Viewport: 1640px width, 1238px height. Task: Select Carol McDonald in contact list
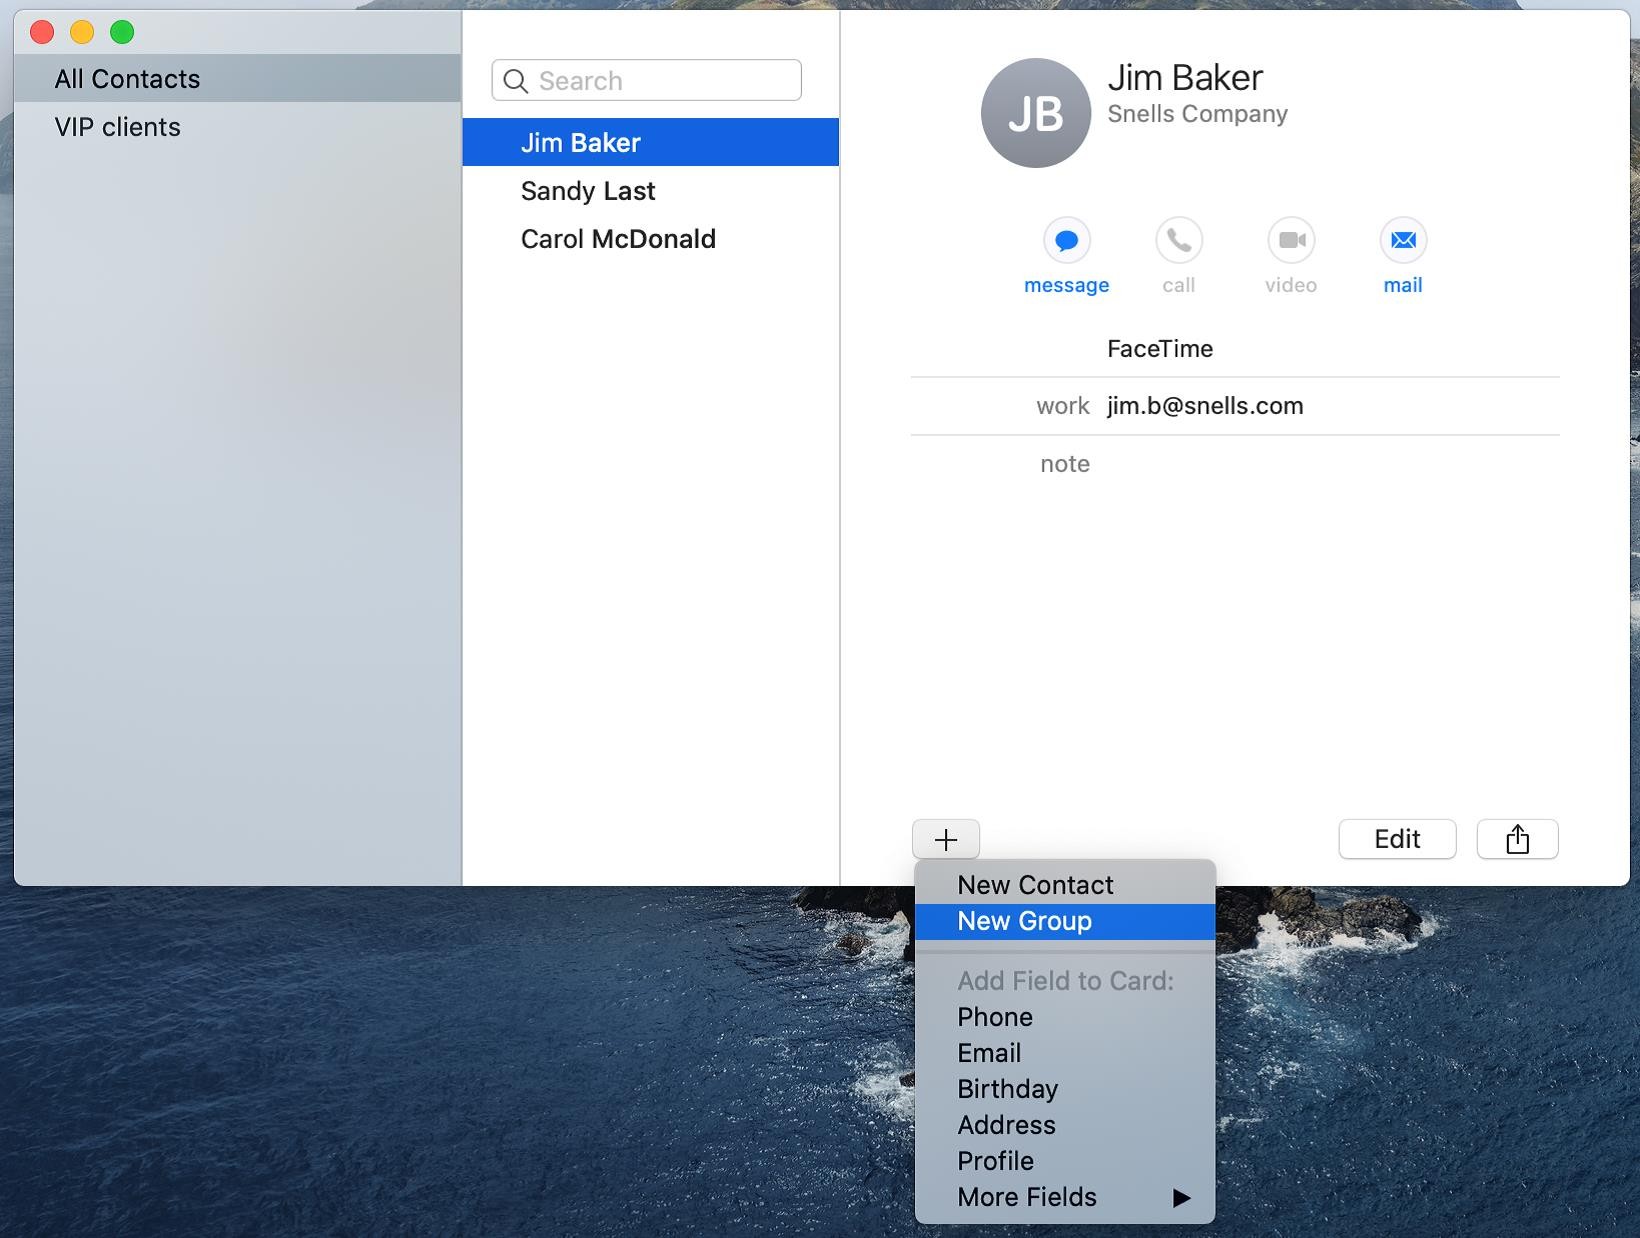coord(650,239)
